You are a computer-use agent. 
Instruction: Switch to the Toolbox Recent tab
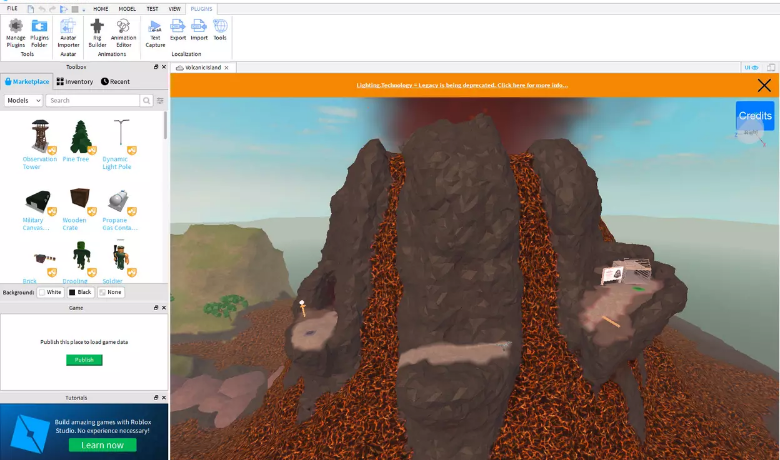(x=115, y=82)
